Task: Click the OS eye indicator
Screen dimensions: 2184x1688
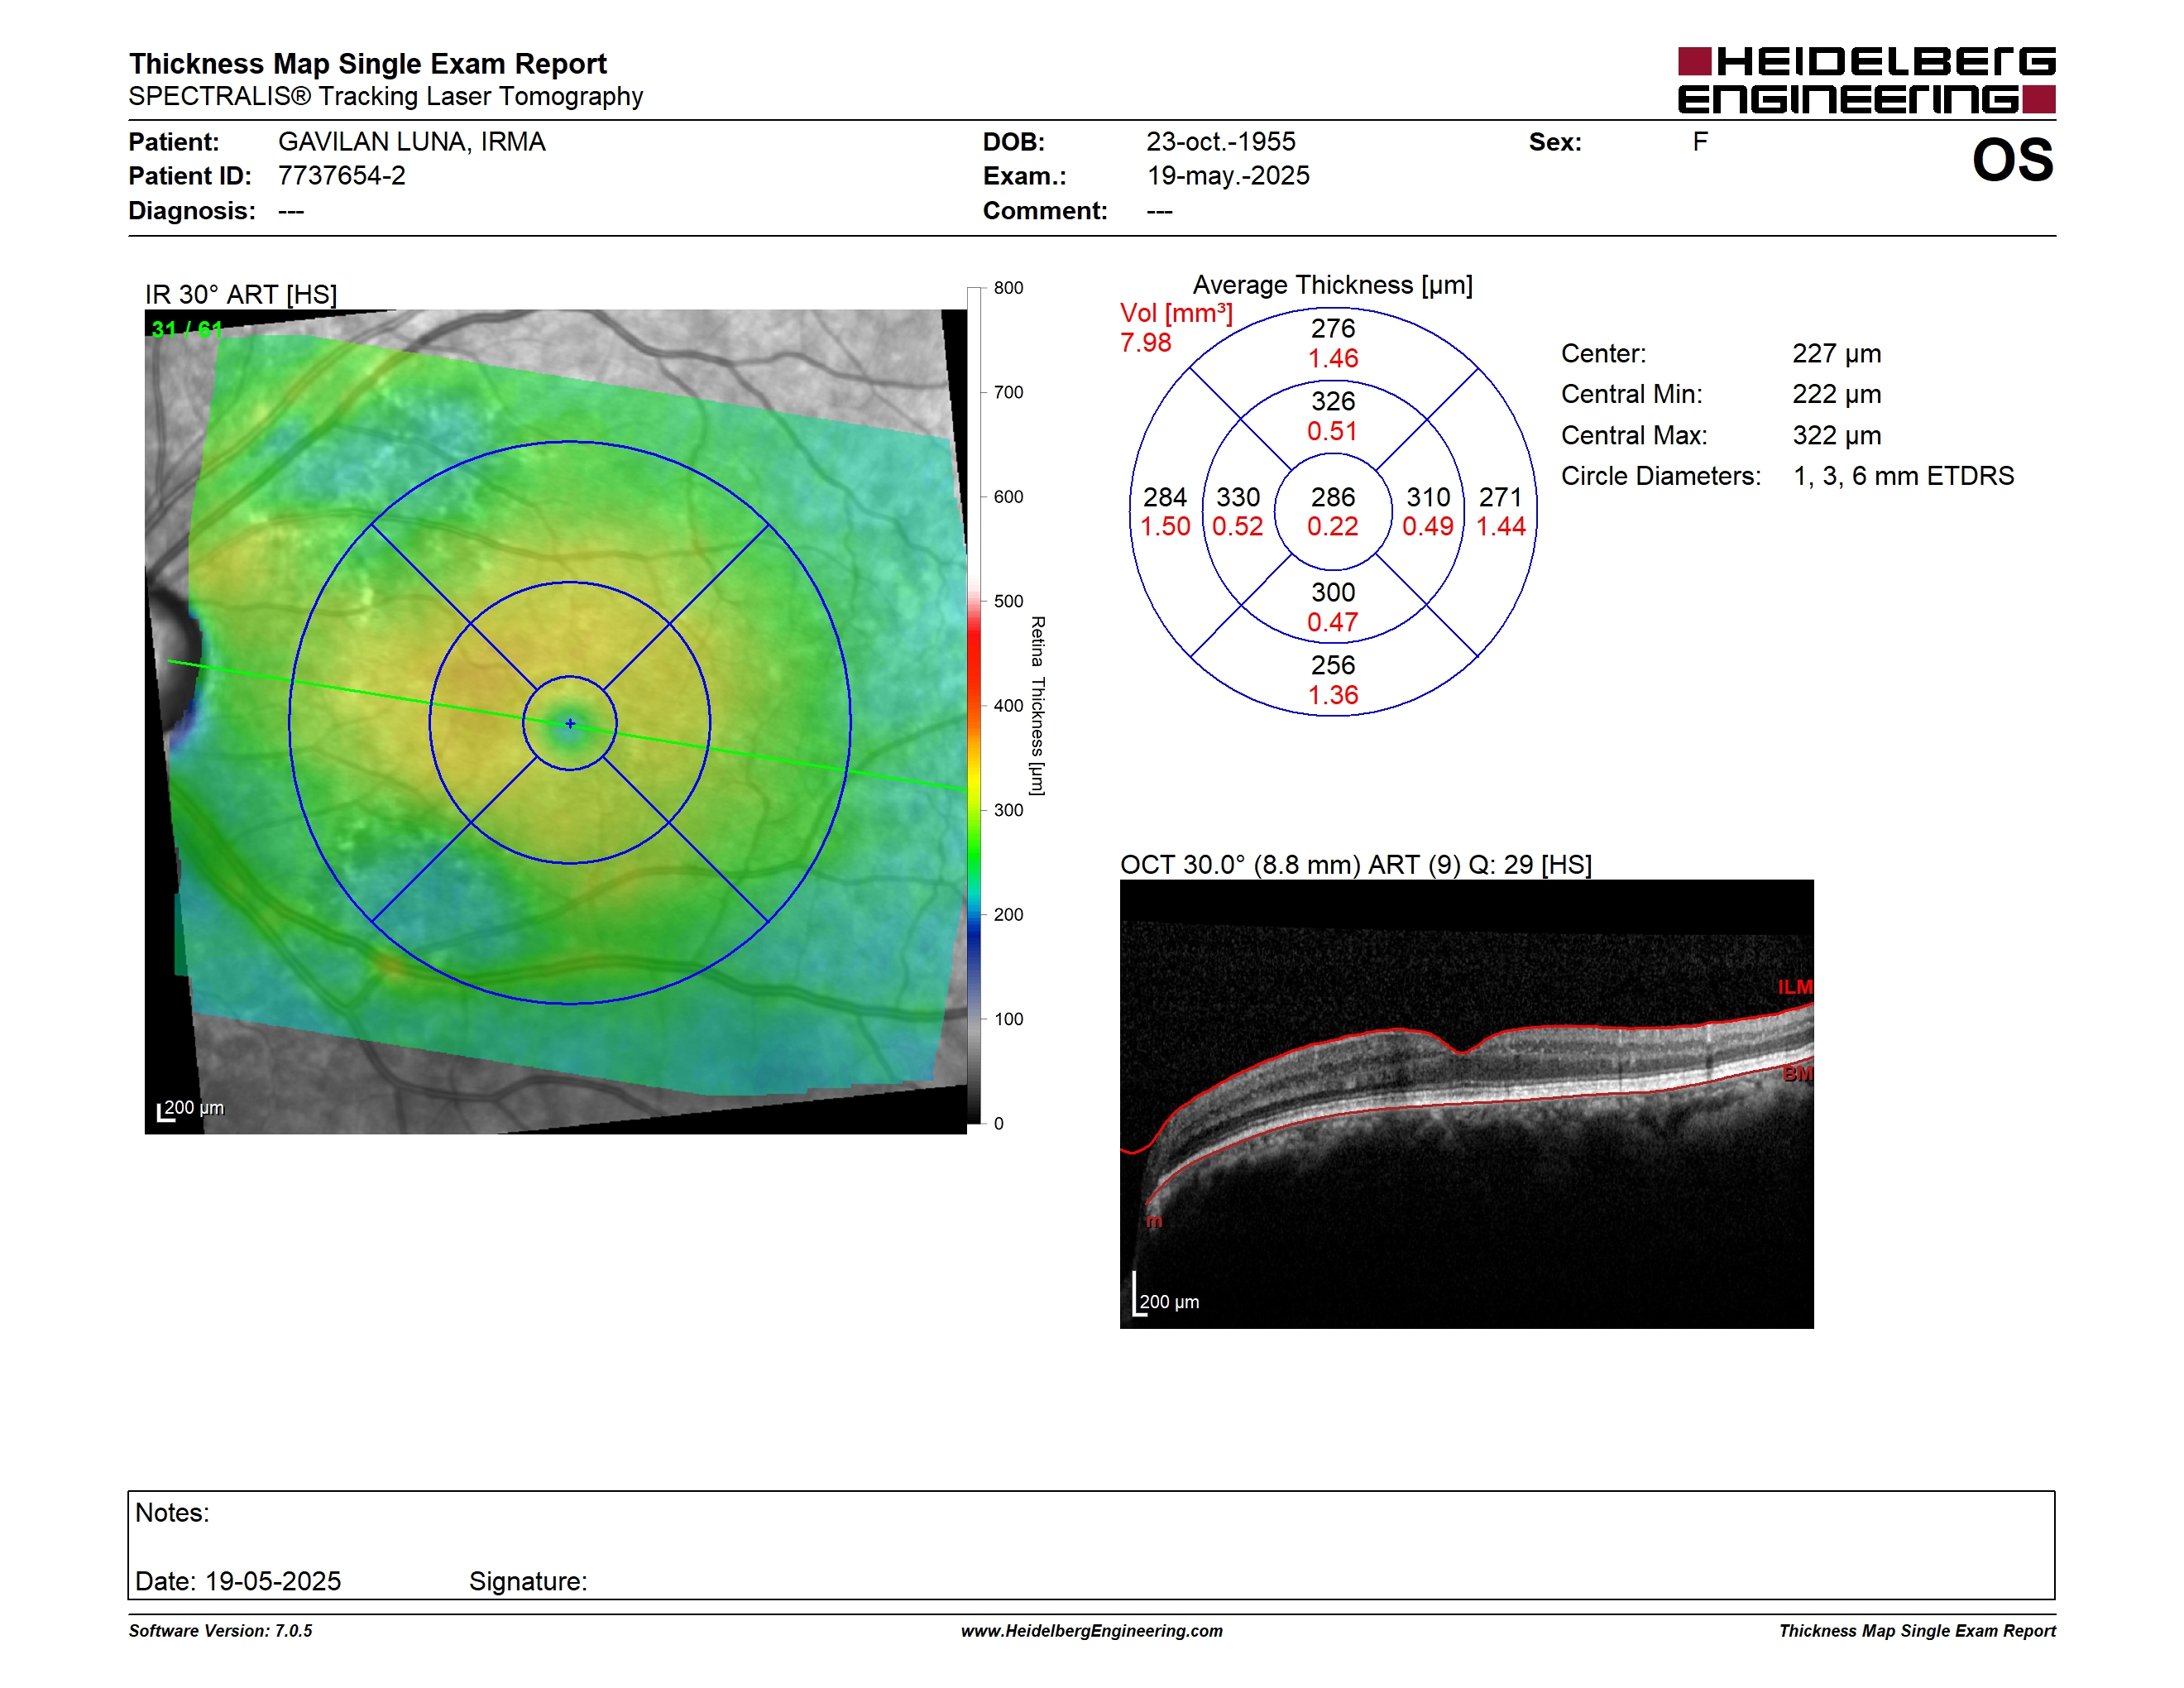Action: coord(2012,160)
